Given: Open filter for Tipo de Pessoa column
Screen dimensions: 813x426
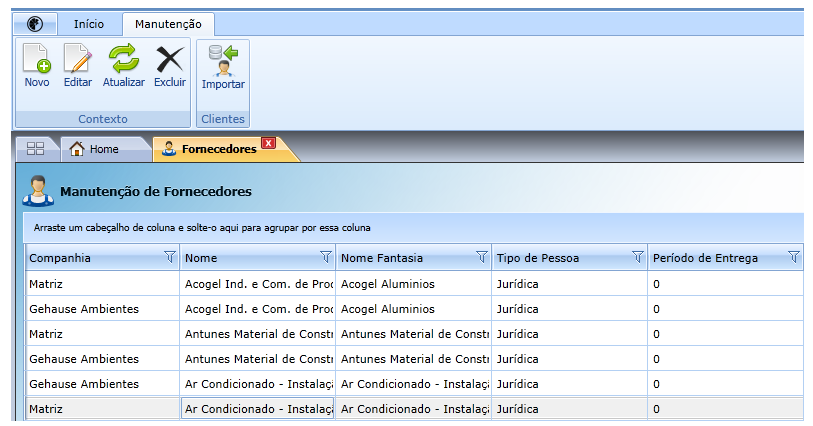Looking at the screenshot, I should pyautogui.click(x=638, y=257).
